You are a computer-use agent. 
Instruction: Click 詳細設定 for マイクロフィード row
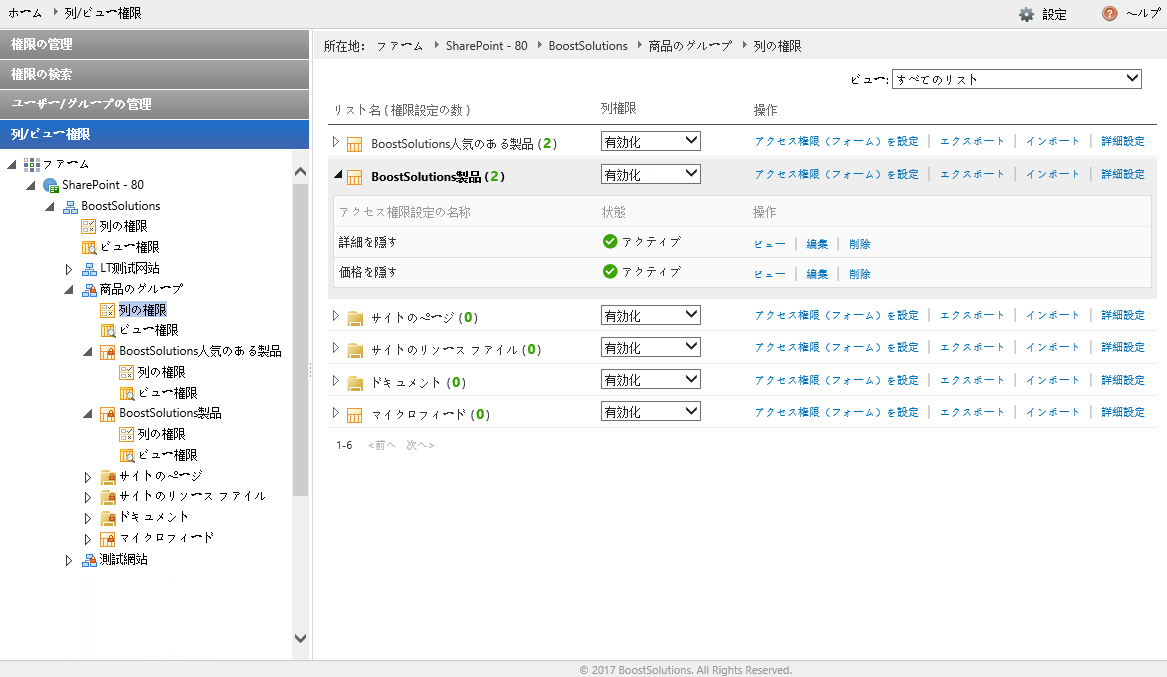tap(1123, 412)
